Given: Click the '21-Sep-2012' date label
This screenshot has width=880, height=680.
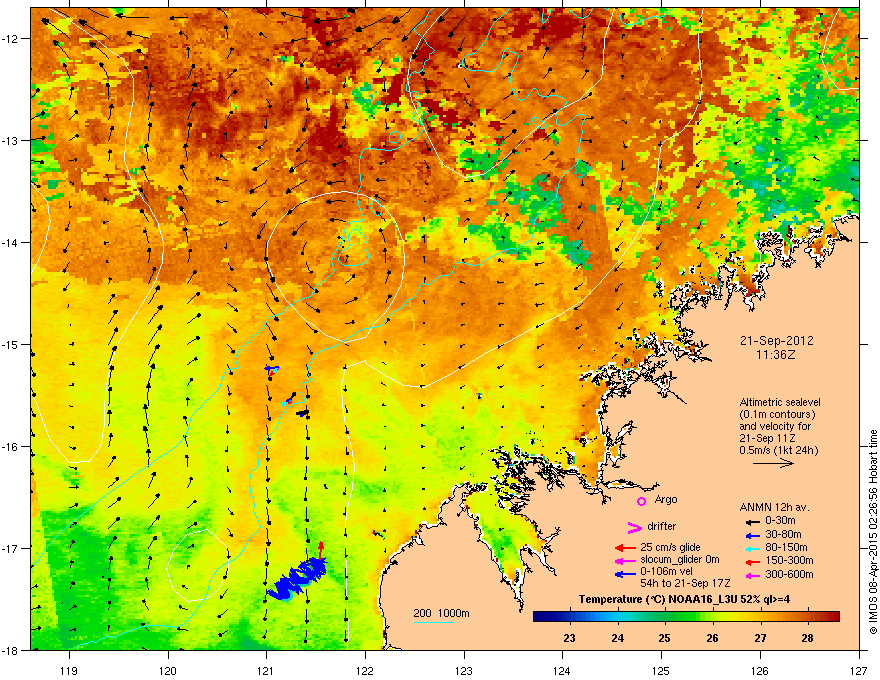Looking at the screenshot, I should click(x=776, y=341).
